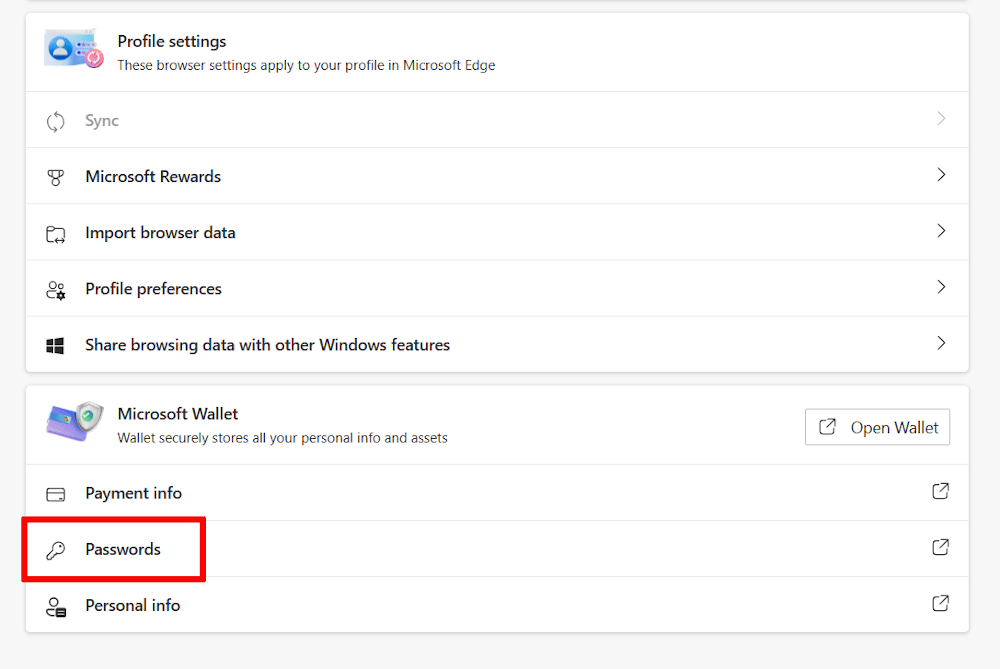This screenshot has width=1000, height=669.
Task: Expand the Import browser data chevron
Action: click(x=941, y=231)
